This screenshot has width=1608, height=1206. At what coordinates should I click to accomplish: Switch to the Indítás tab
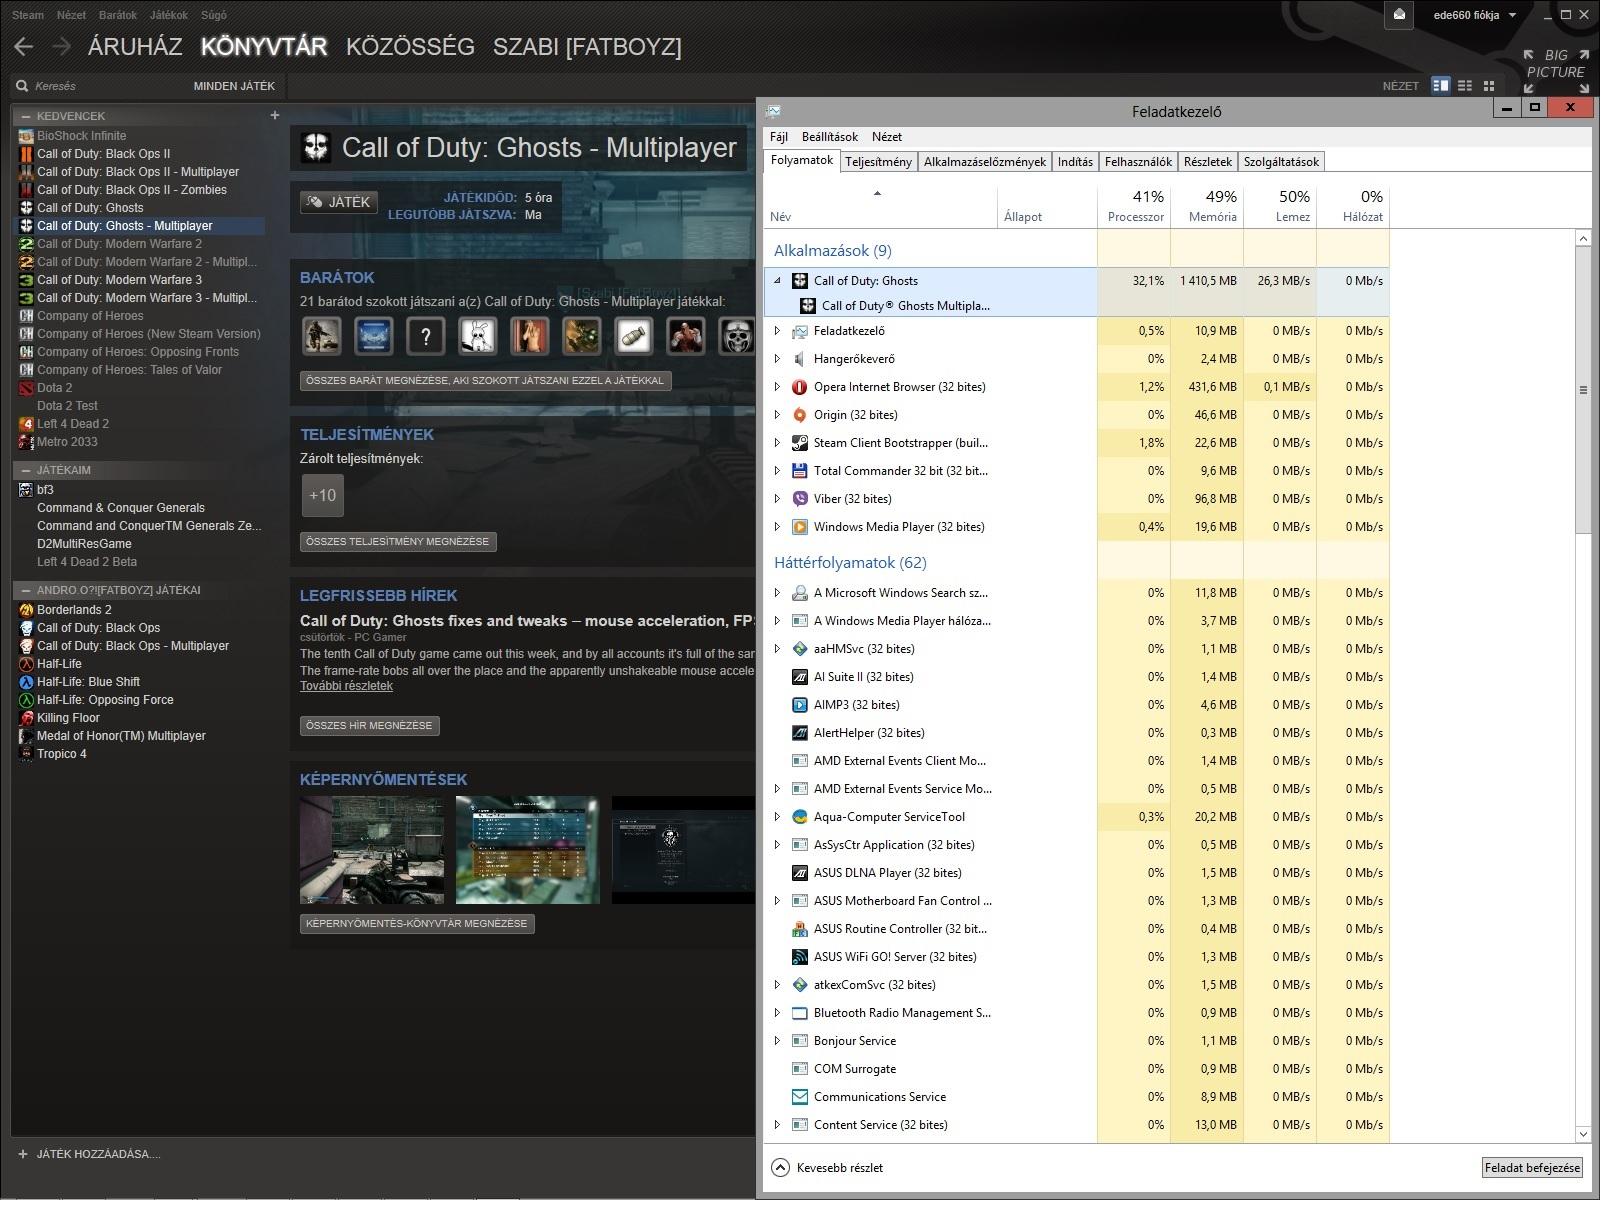point(1075,162)
